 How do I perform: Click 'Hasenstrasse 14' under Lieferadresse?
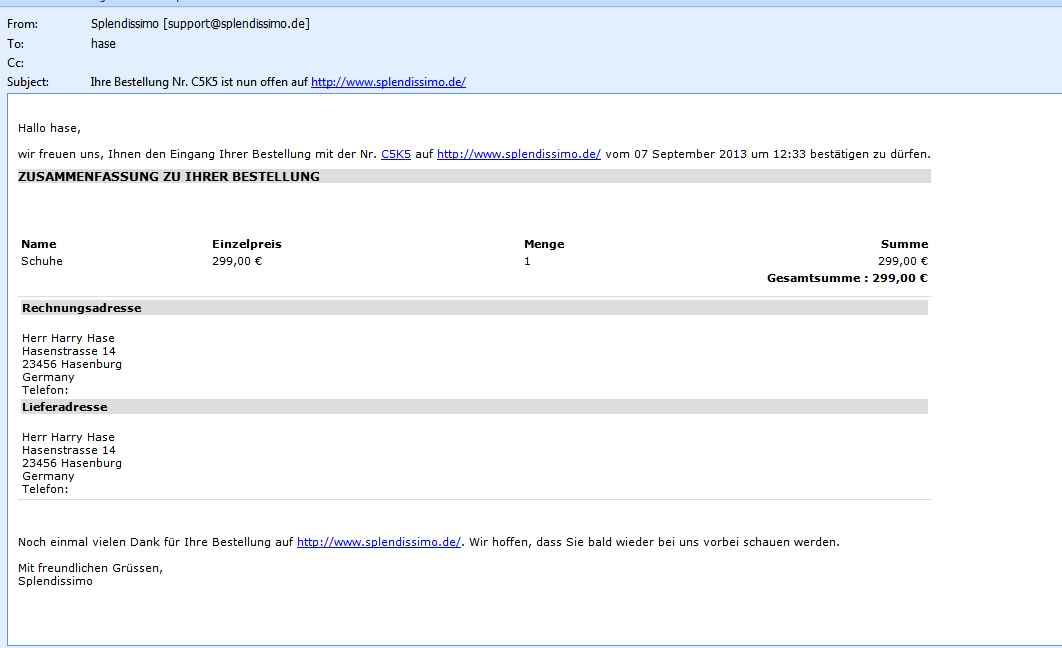click(x=68, y=450)
